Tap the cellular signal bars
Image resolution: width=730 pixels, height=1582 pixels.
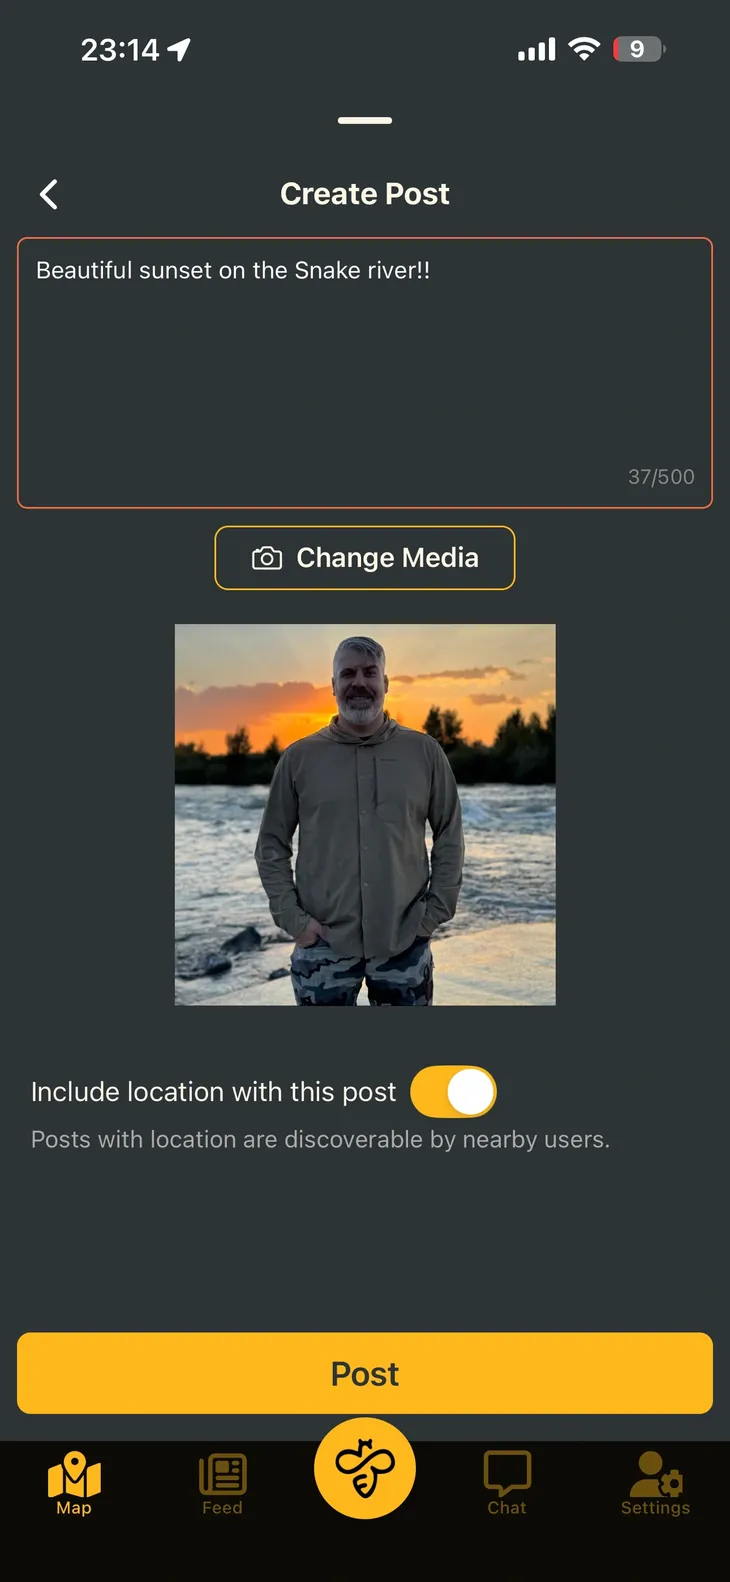click(x=536, y=50)
